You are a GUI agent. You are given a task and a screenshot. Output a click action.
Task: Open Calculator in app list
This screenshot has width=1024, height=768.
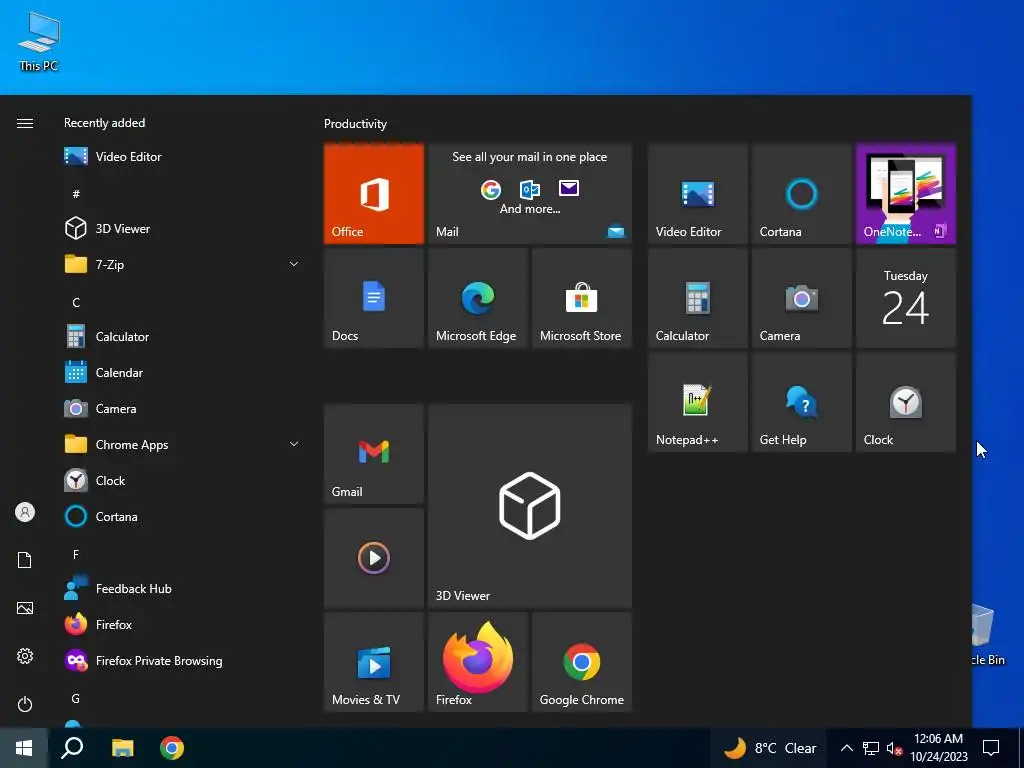click(183, 337)
